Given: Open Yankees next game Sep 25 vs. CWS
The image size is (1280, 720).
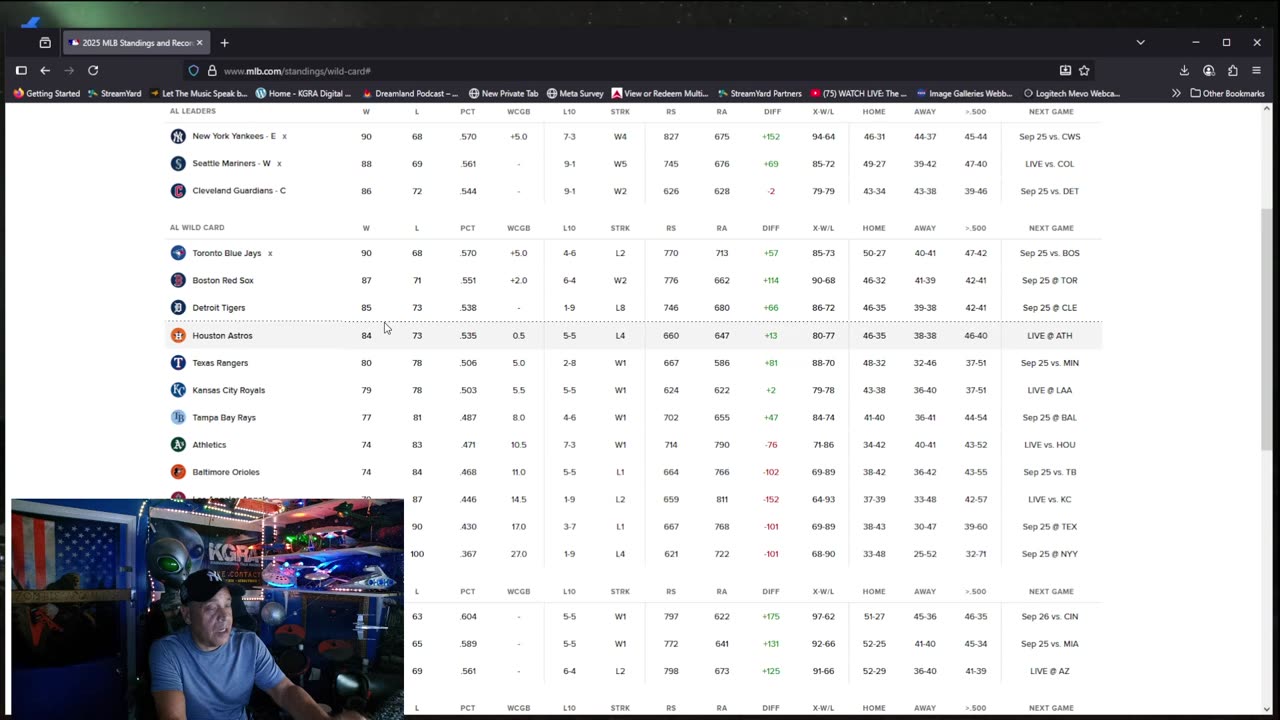Looking at the screenshot, I should tap(1050, 136).
